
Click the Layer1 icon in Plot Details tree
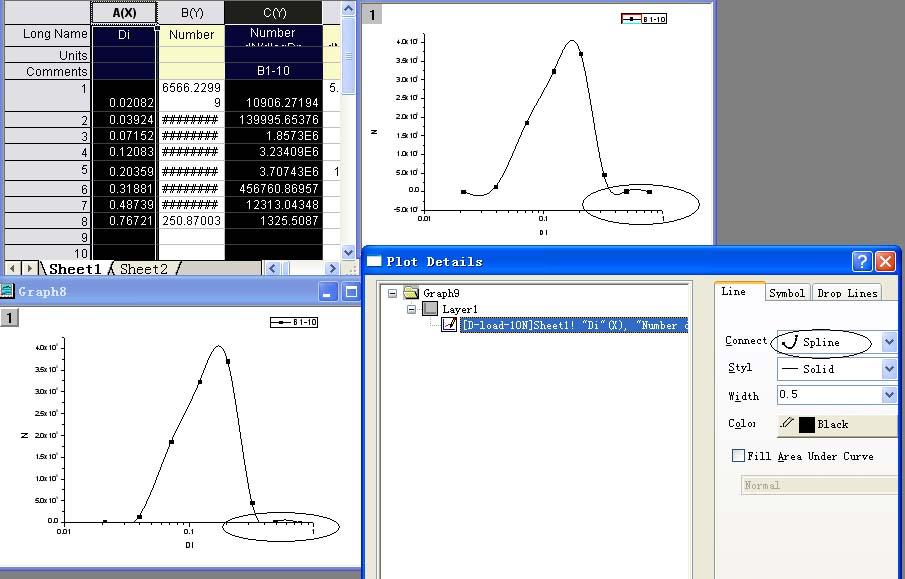coord(430,309)
